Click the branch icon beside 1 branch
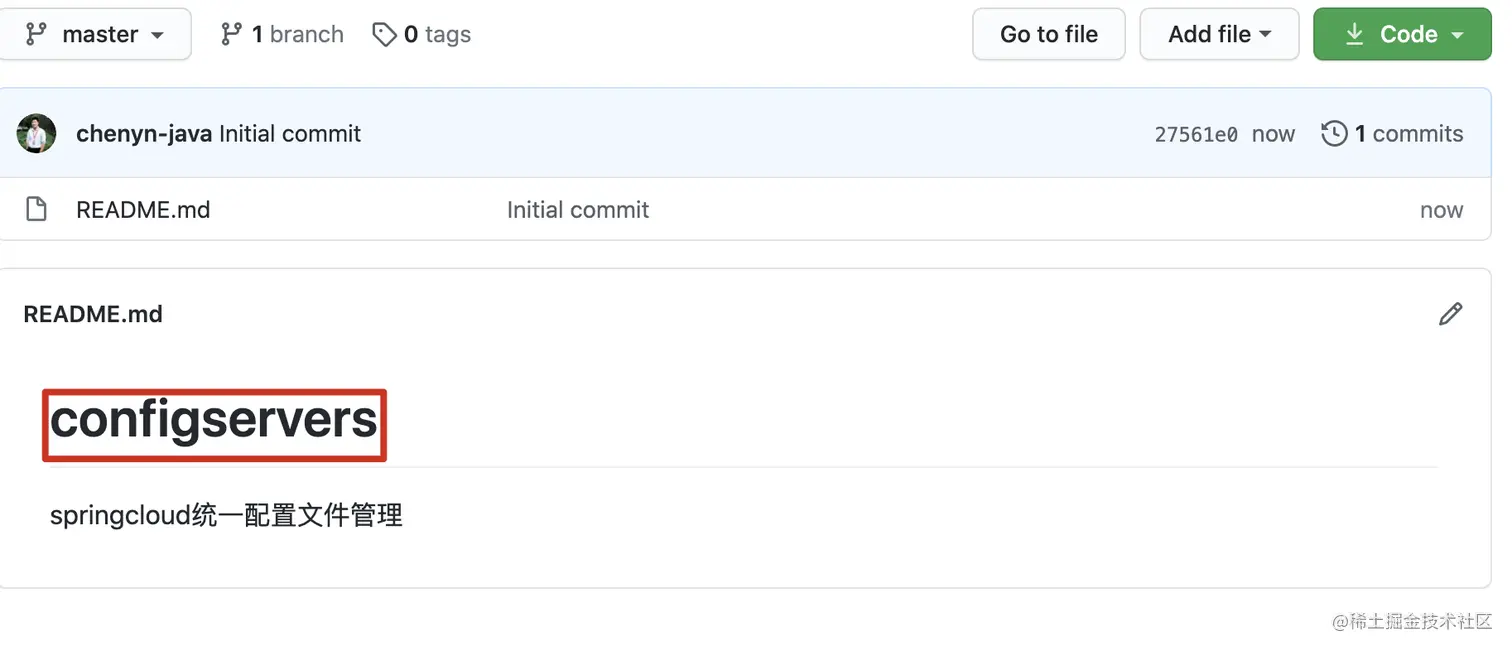This screenshot has height=651, width=1512. point(231,35)
